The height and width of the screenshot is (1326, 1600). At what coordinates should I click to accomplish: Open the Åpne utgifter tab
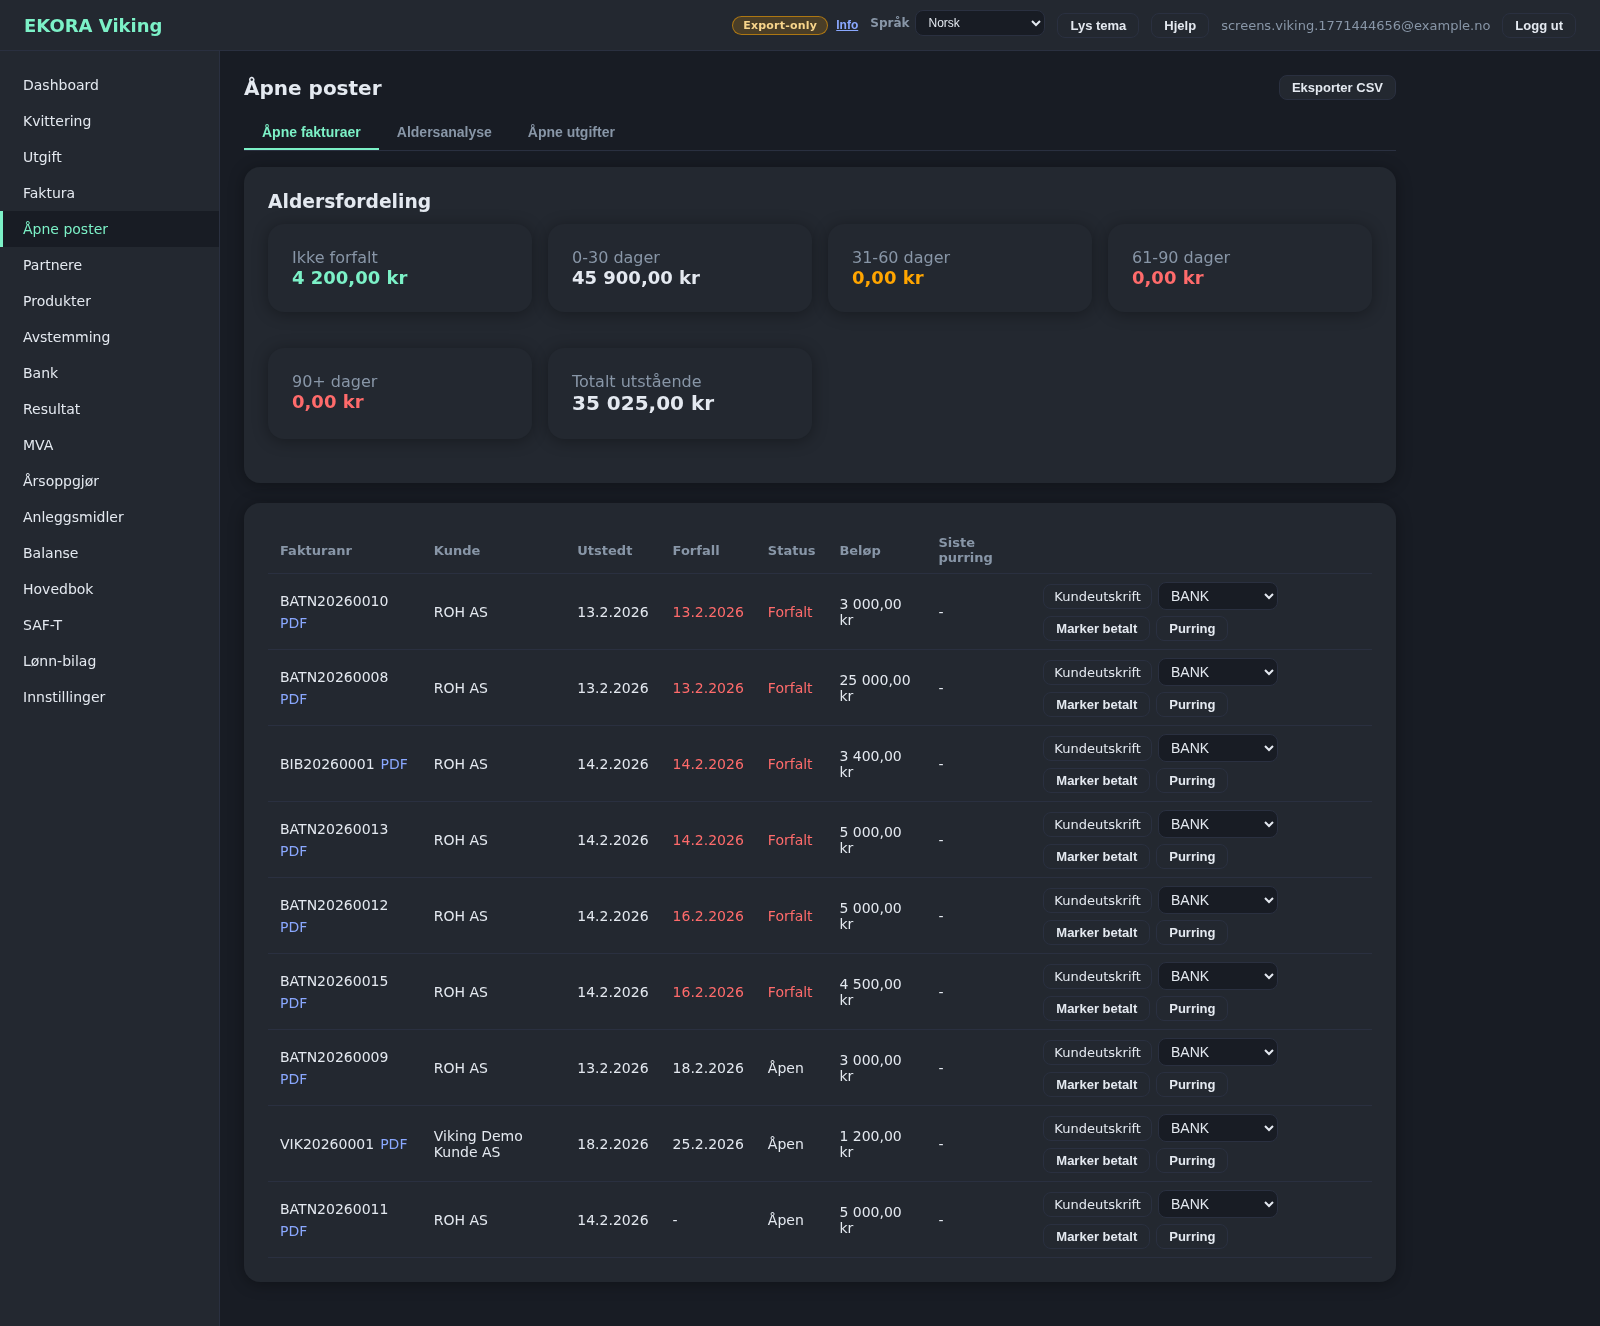(571, 132)
